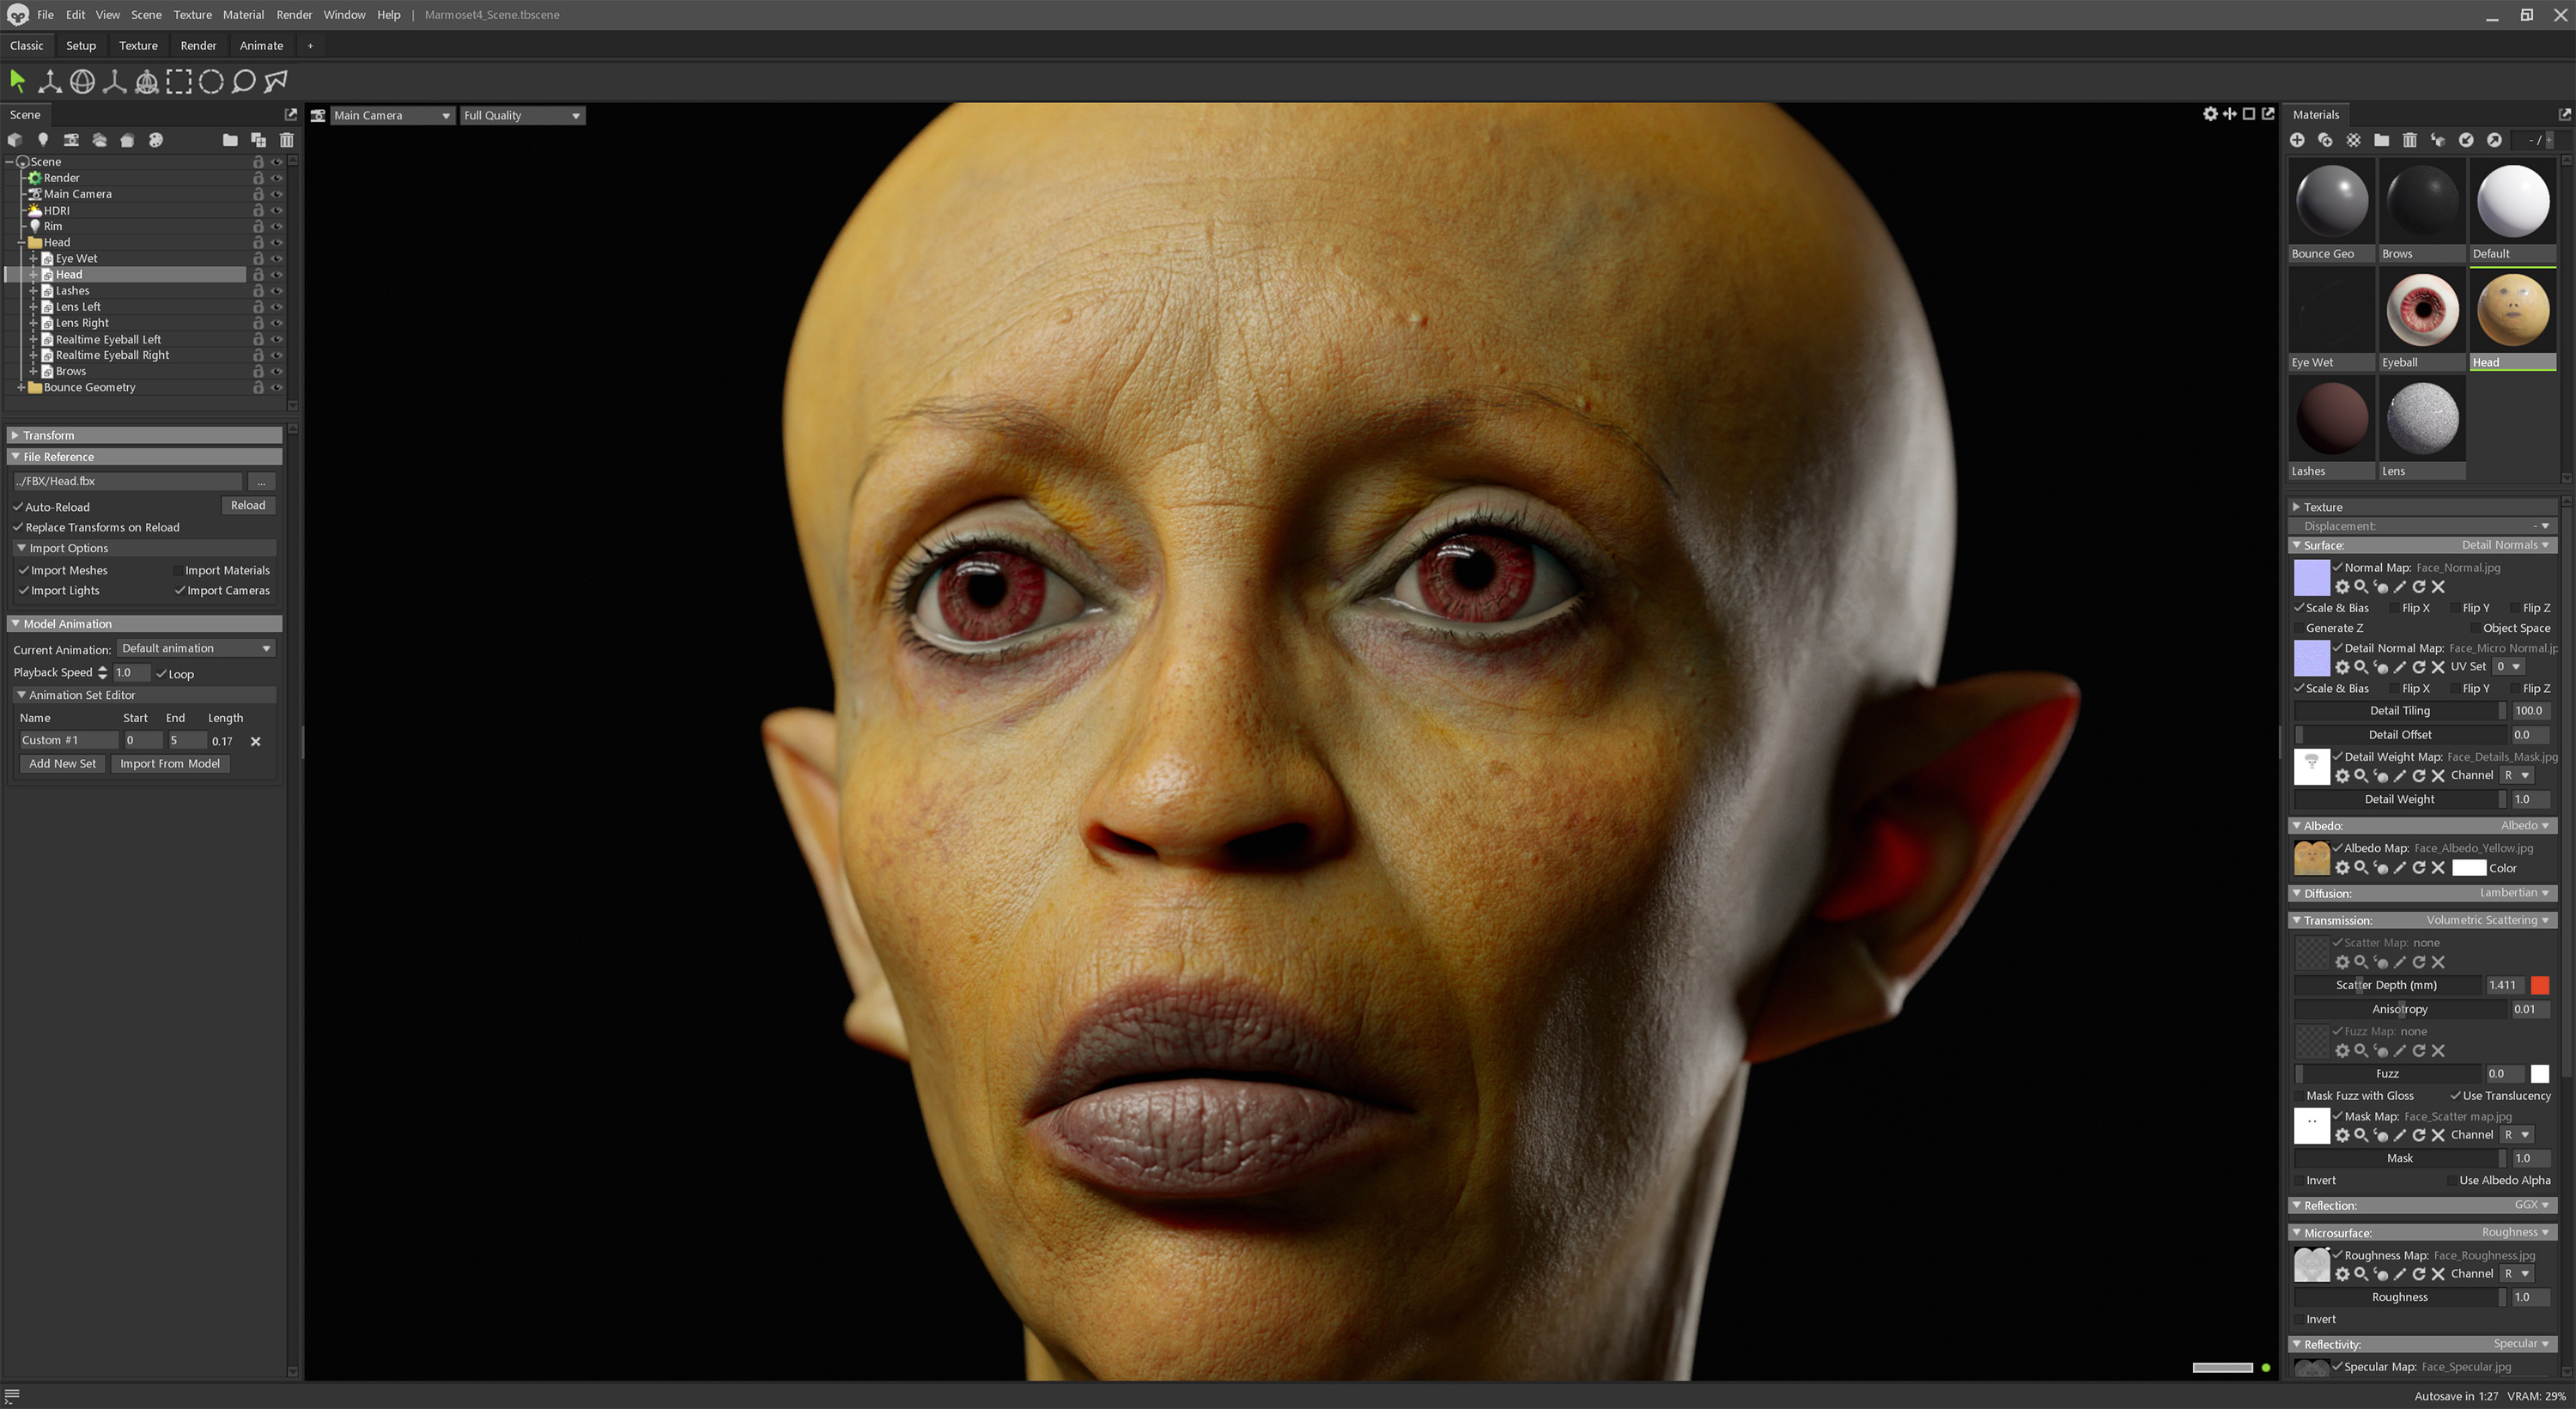Viewport: 2576px width, 1409px height.
Task: Enable the Import Materials checkbox
Action: 178,570
